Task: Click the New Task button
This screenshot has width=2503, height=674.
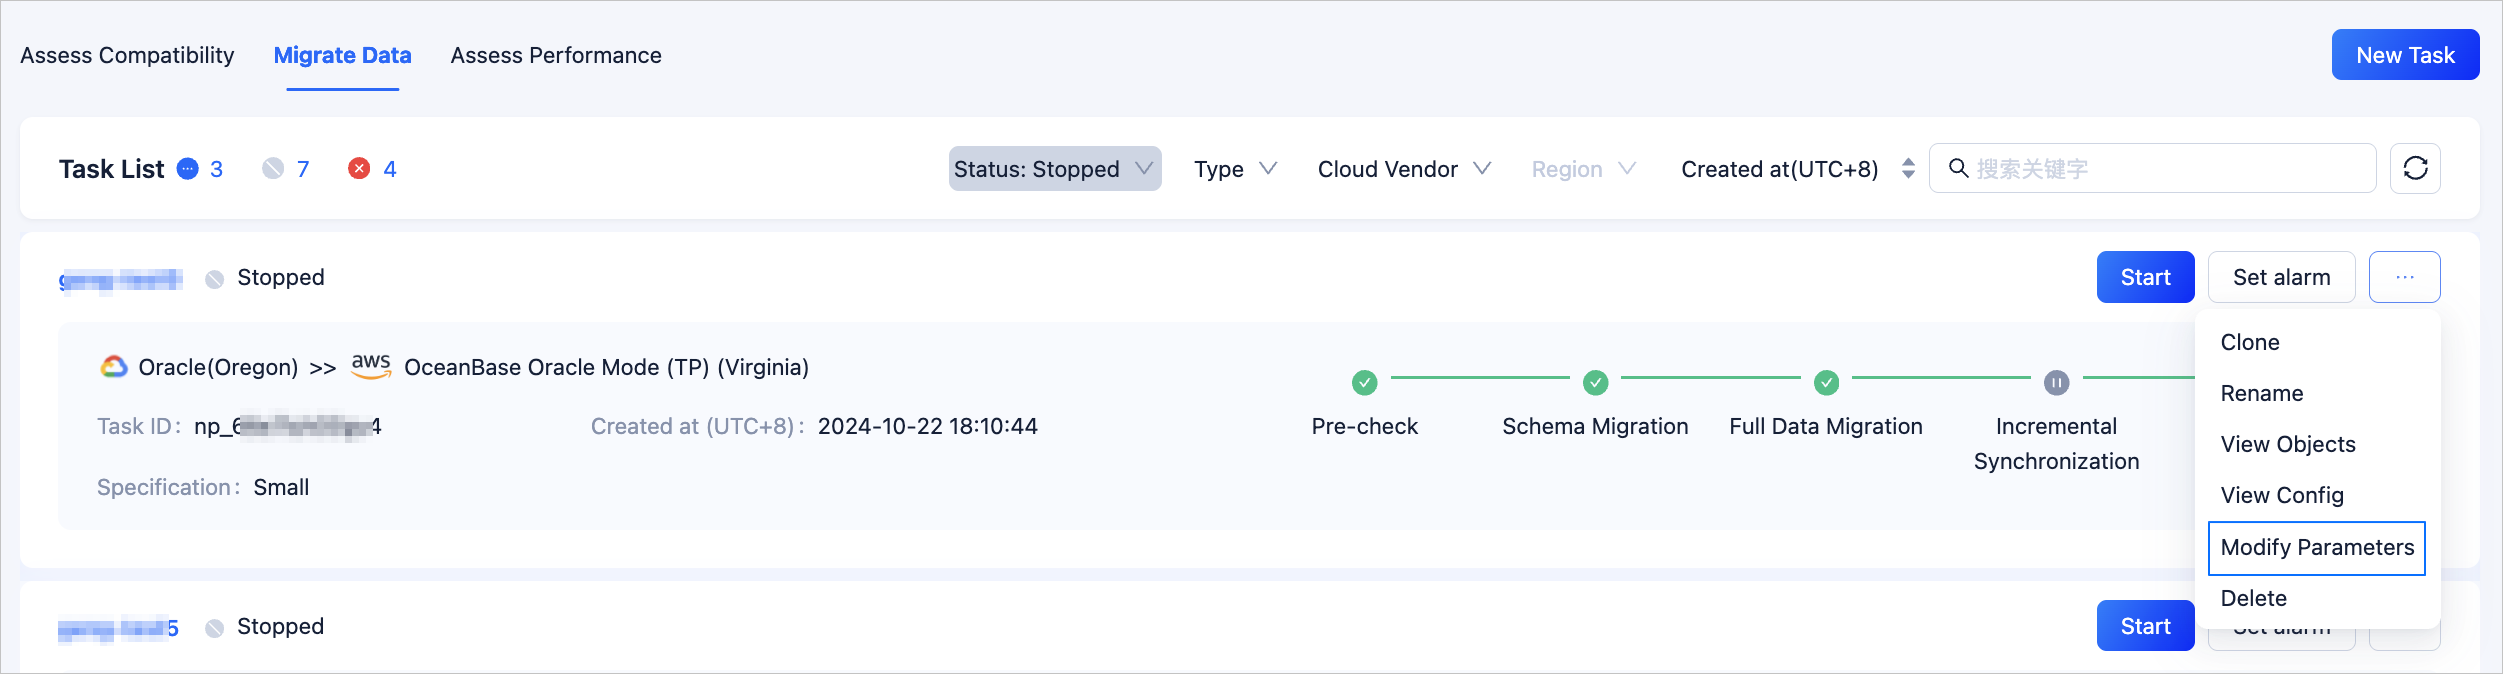Action: [2404, 55]
